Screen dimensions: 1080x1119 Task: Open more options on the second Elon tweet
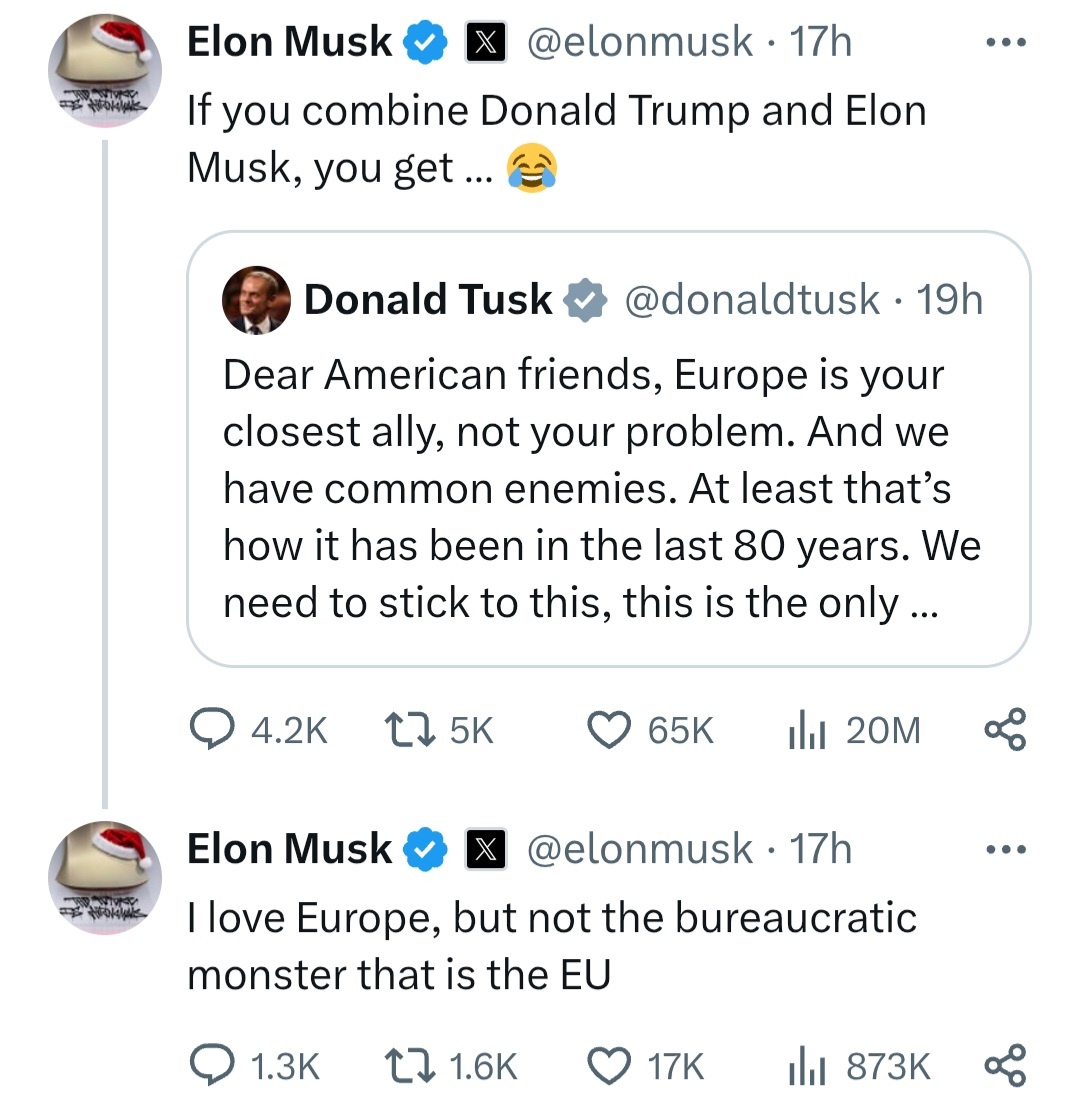pyautogui.click(x=1007, y=847)
